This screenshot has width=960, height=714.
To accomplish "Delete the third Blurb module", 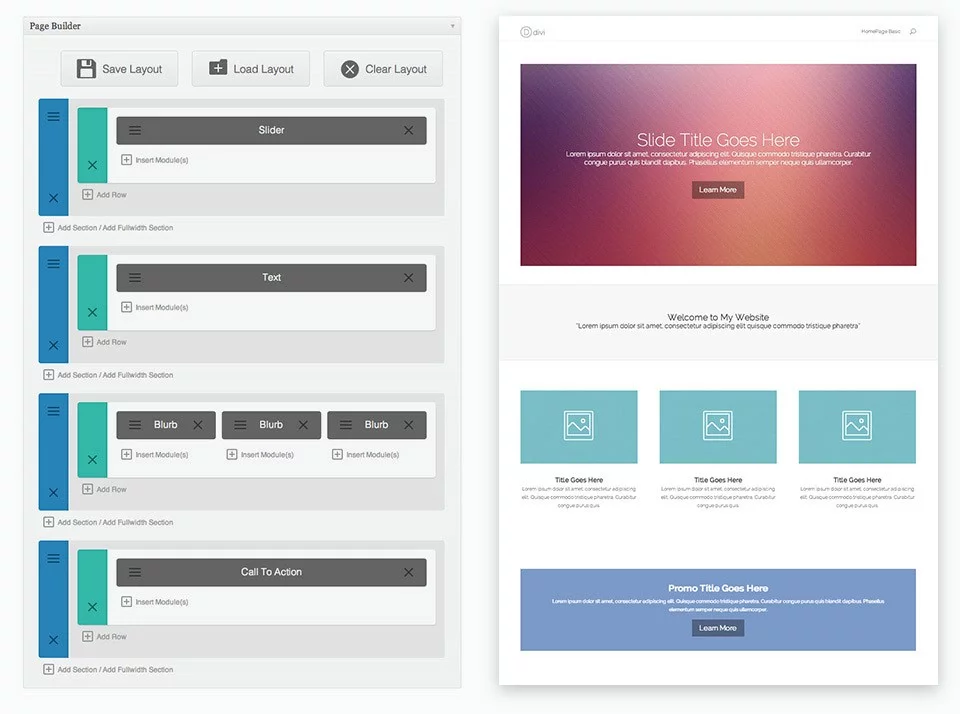I will pyautogui.click(x=410, y=424).
